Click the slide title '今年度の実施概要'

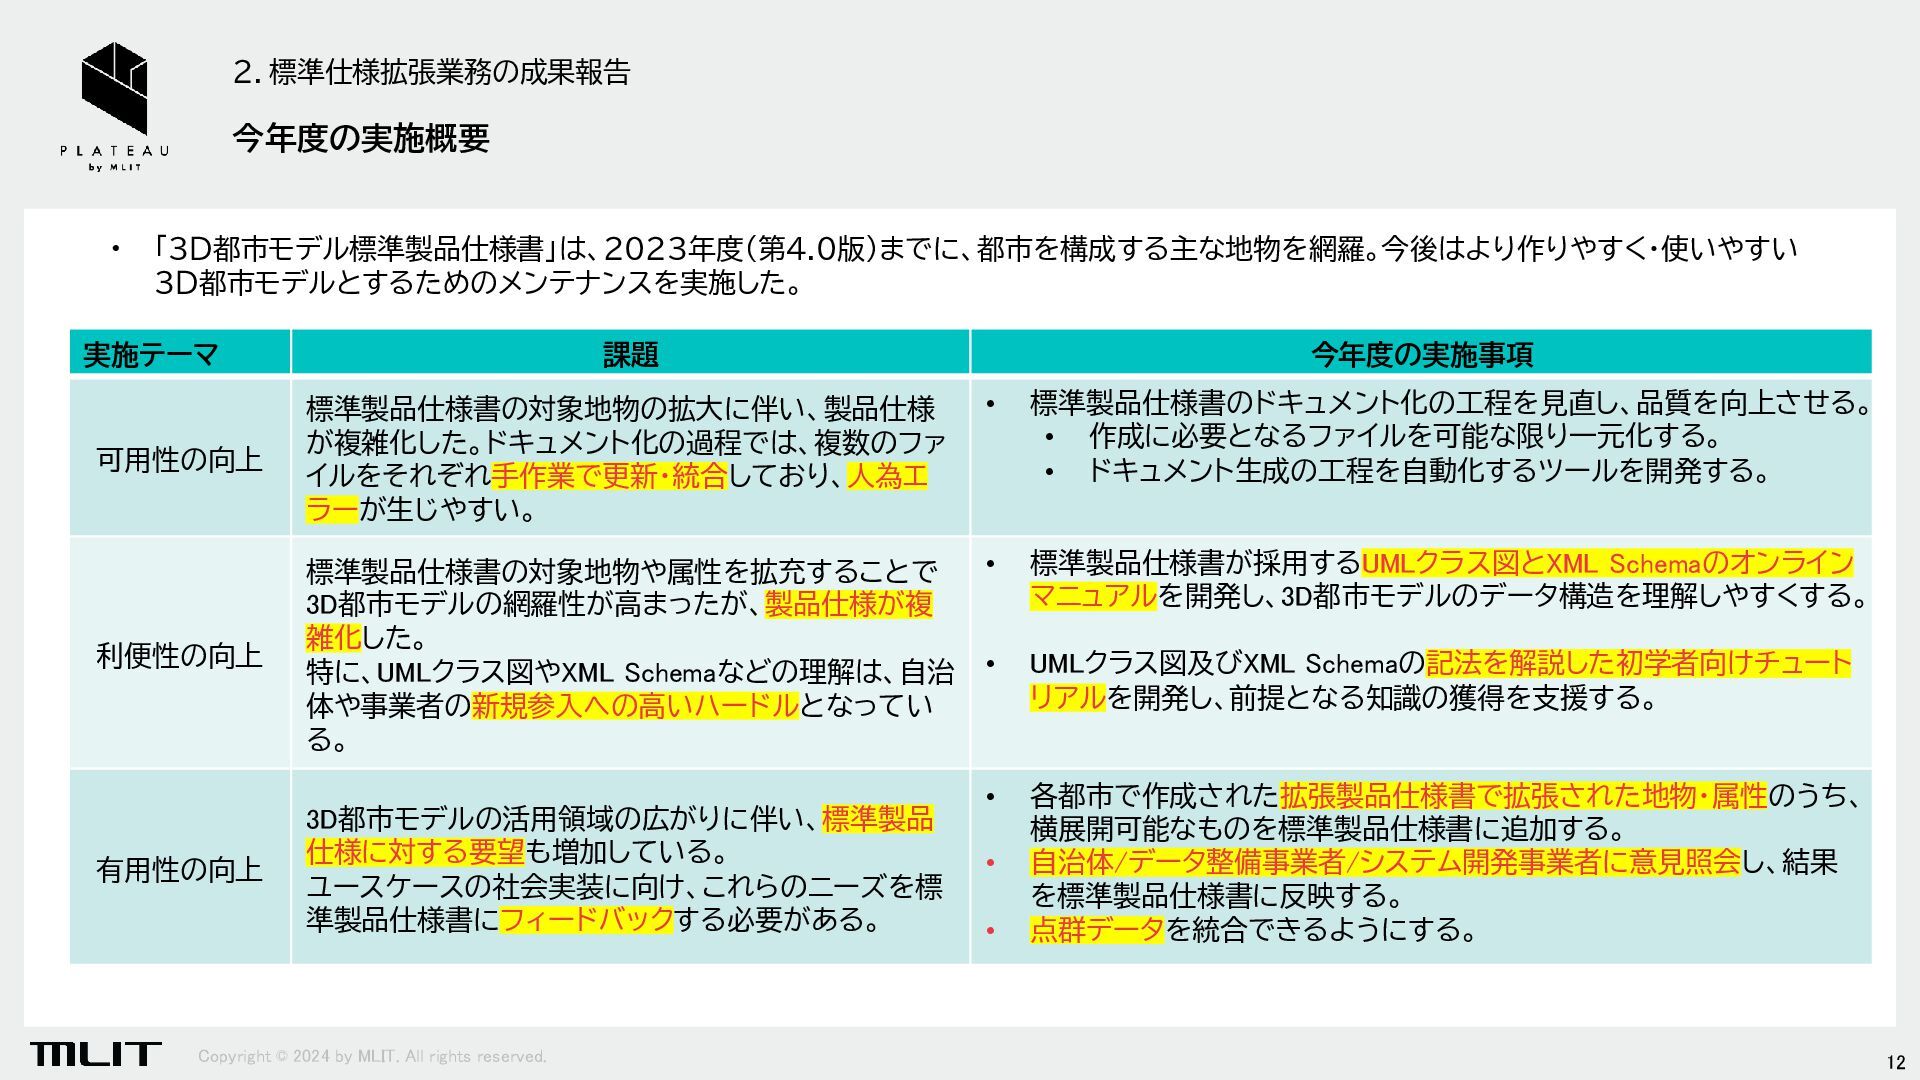pos(361,138)
